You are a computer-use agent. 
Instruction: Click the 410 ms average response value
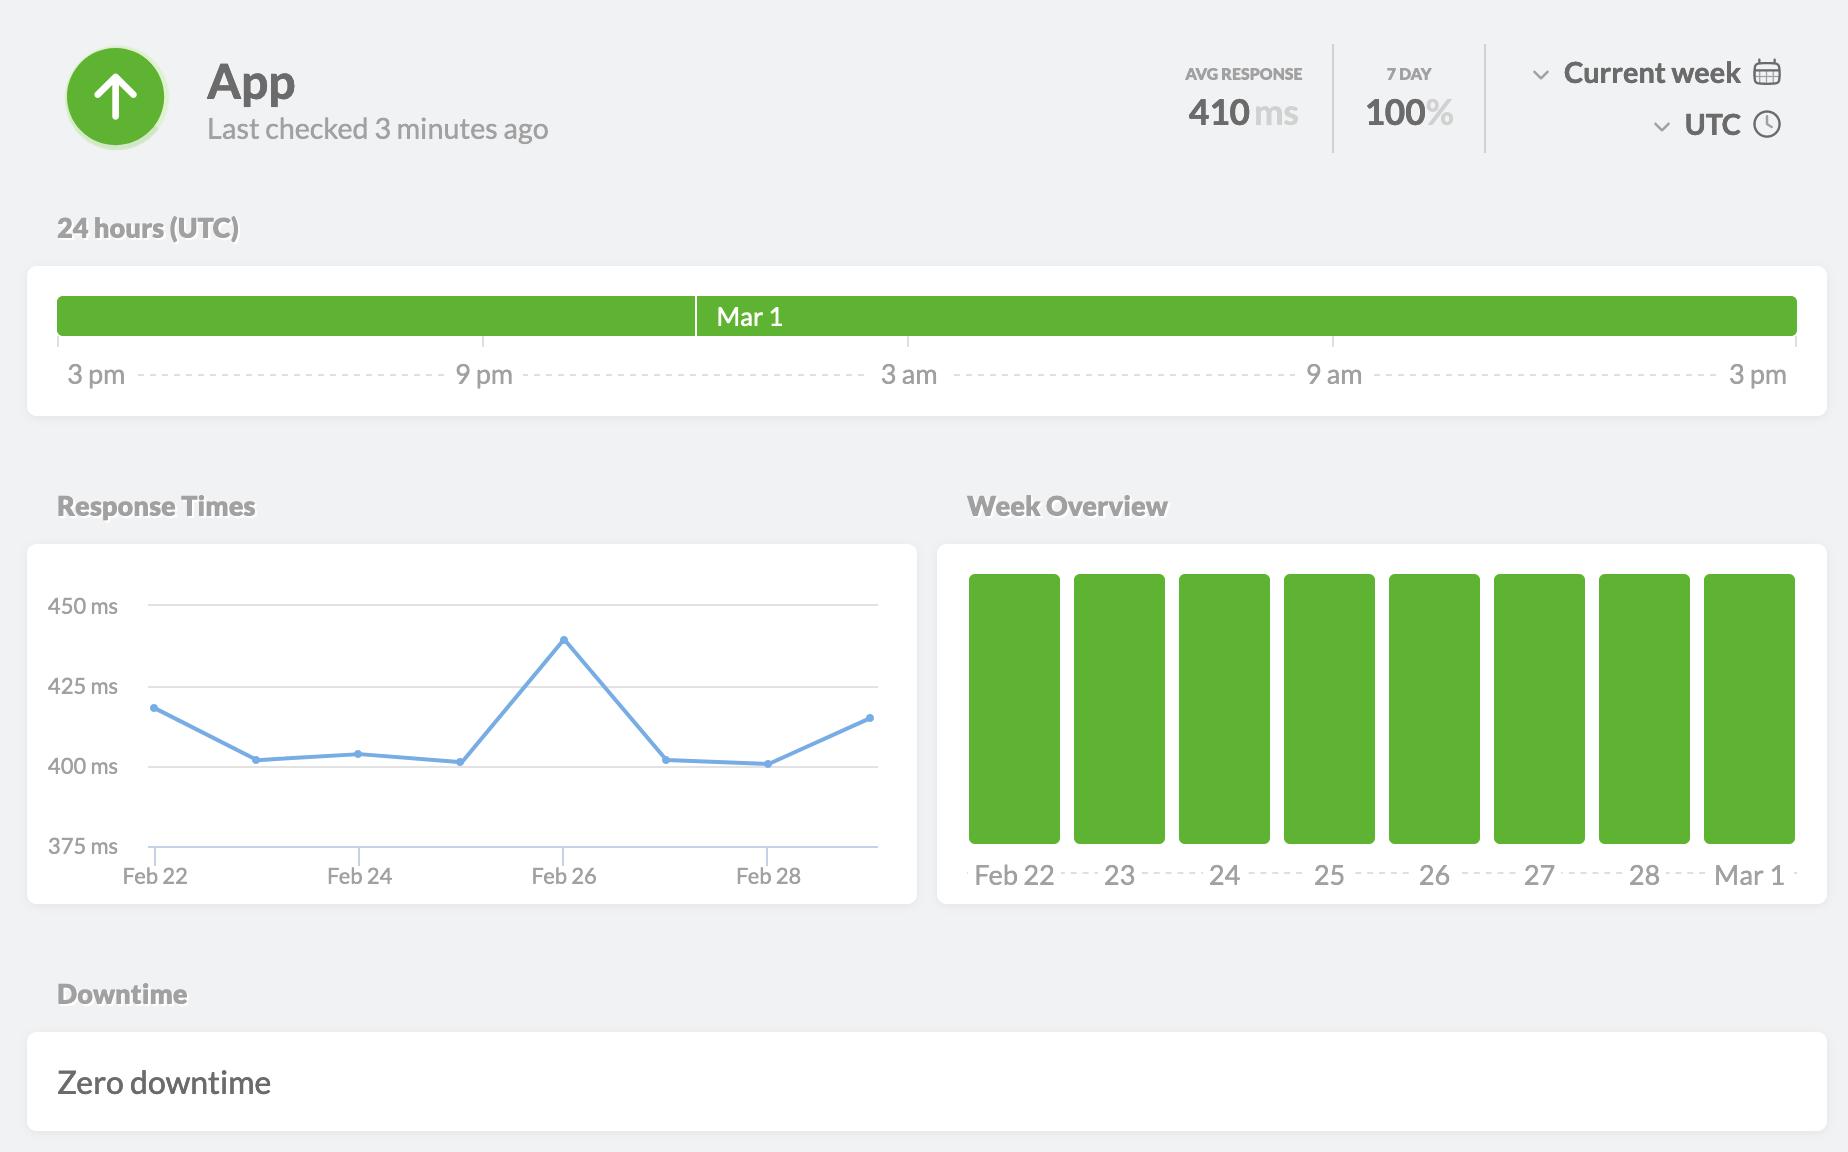[x=1243, y=113]
